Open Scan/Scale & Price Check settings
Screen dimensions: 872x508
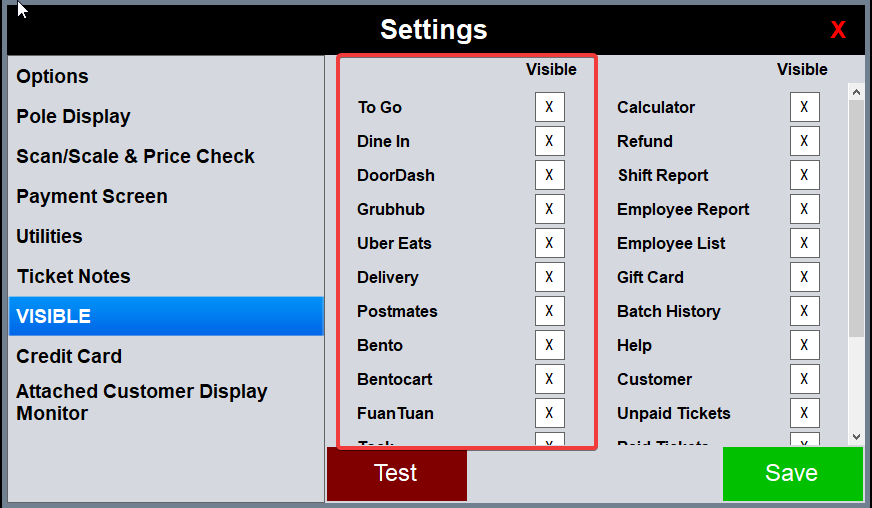pyautogui.click(x=135, y=157)
